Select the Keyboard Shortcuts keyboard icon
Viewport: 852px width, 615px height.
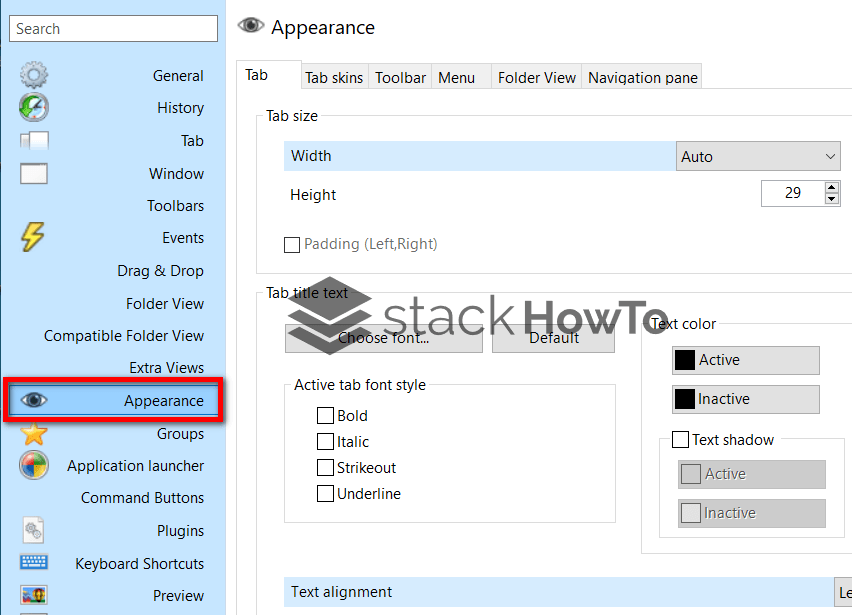(x=33, y=563)
